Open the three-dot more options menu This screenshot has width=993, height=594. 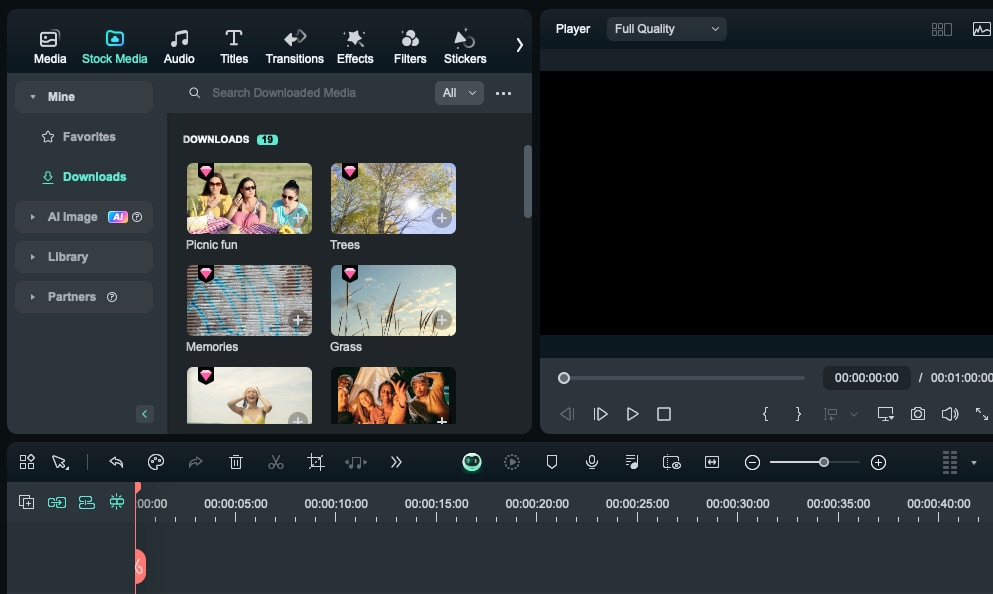coord(503,93)
